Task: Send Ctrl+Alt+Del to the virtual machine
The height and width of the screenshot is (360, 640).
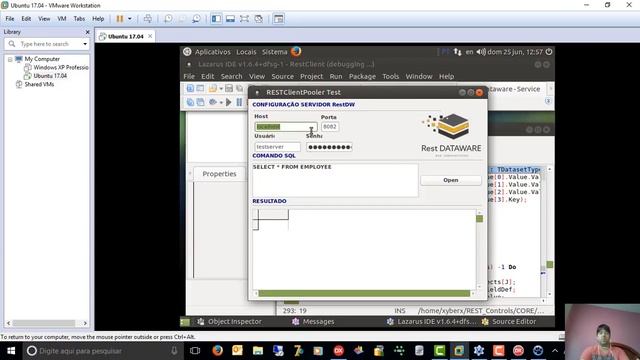Action: [x=148, y=19]
